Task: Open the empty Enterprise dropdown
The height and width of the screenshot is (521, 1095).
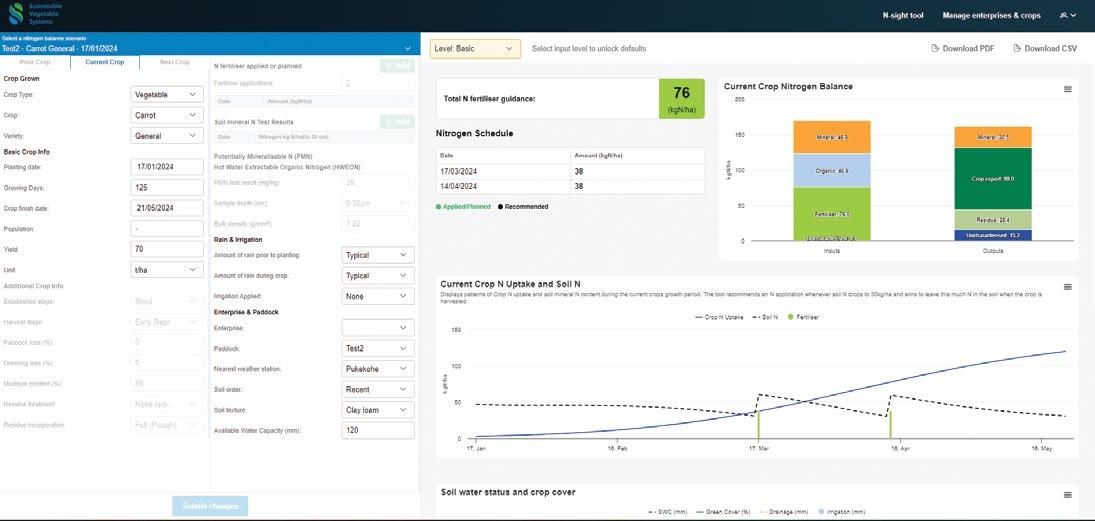Action: pos(378,328)
